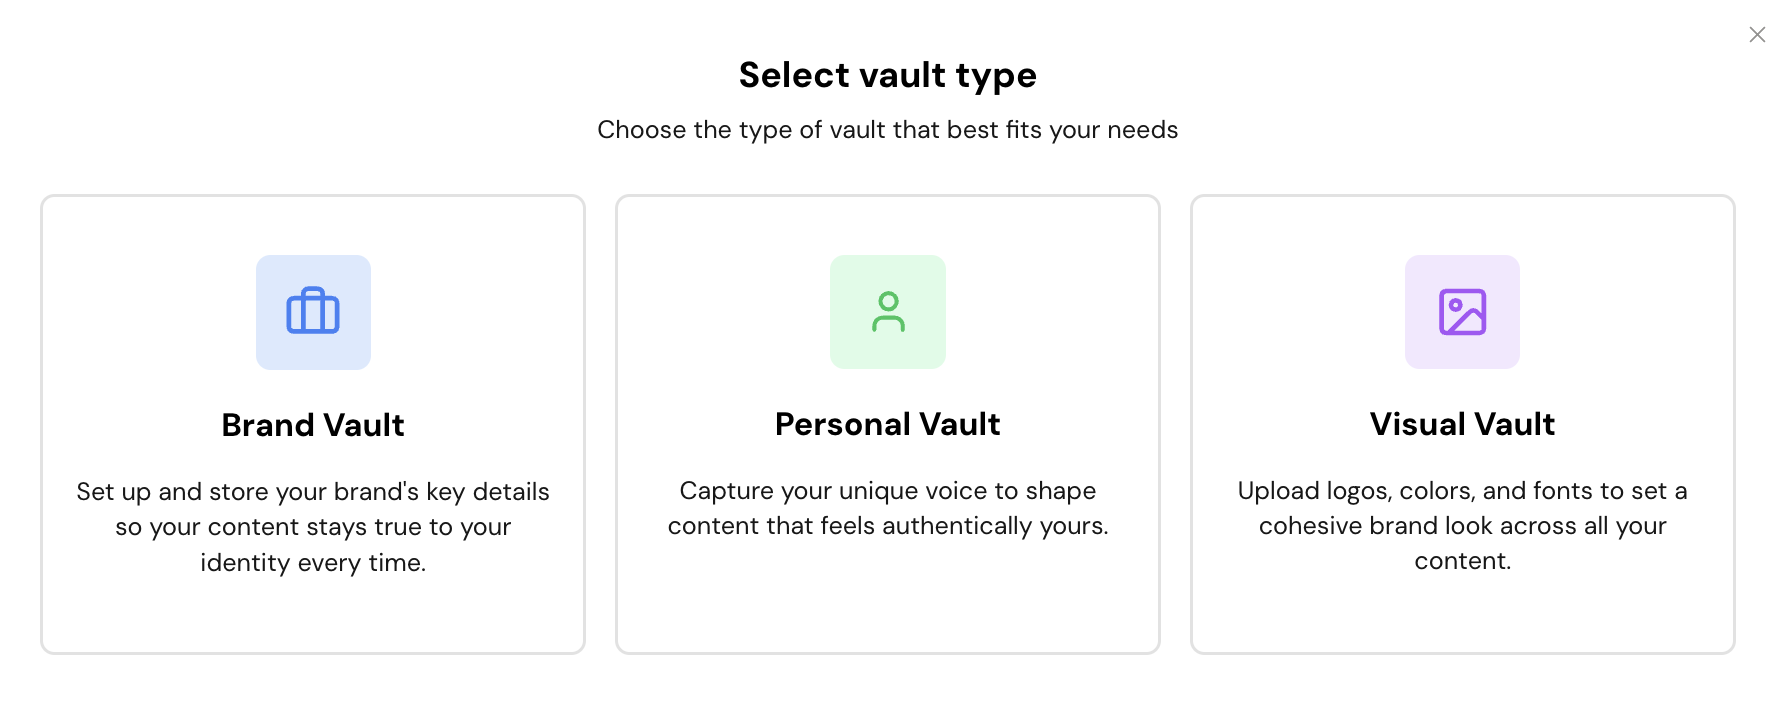Select the Visual Vault title
This screenshot has height=718, width=1786.
(1462, 424)
